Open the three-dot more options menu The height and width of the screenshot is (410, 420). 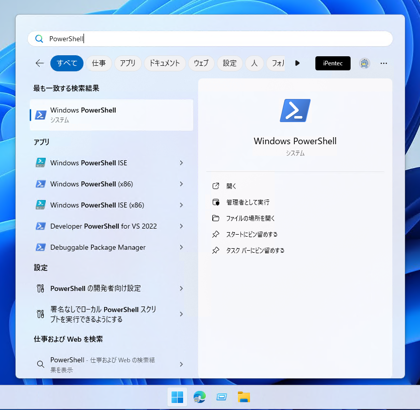pyautogui.click(x=384, y=63)
